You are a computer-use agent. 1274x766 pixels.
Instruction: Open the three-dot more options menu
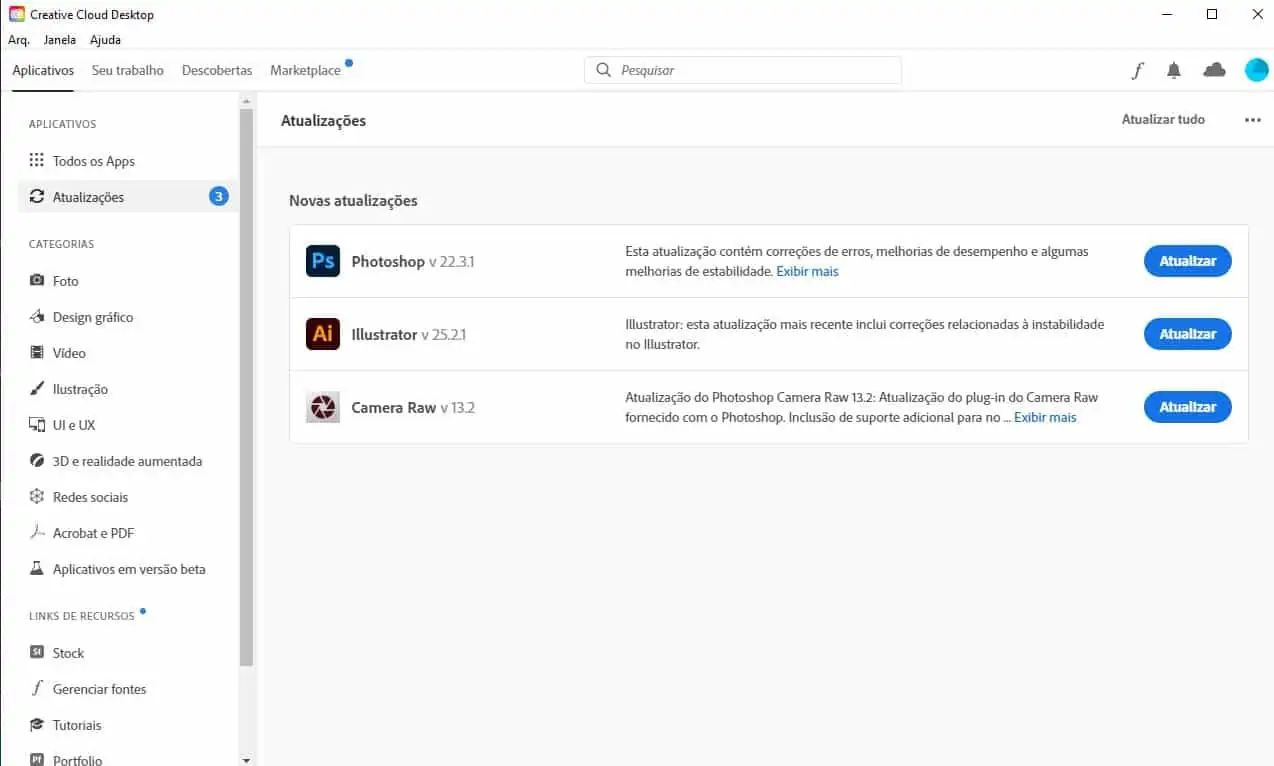point(1252,120)
